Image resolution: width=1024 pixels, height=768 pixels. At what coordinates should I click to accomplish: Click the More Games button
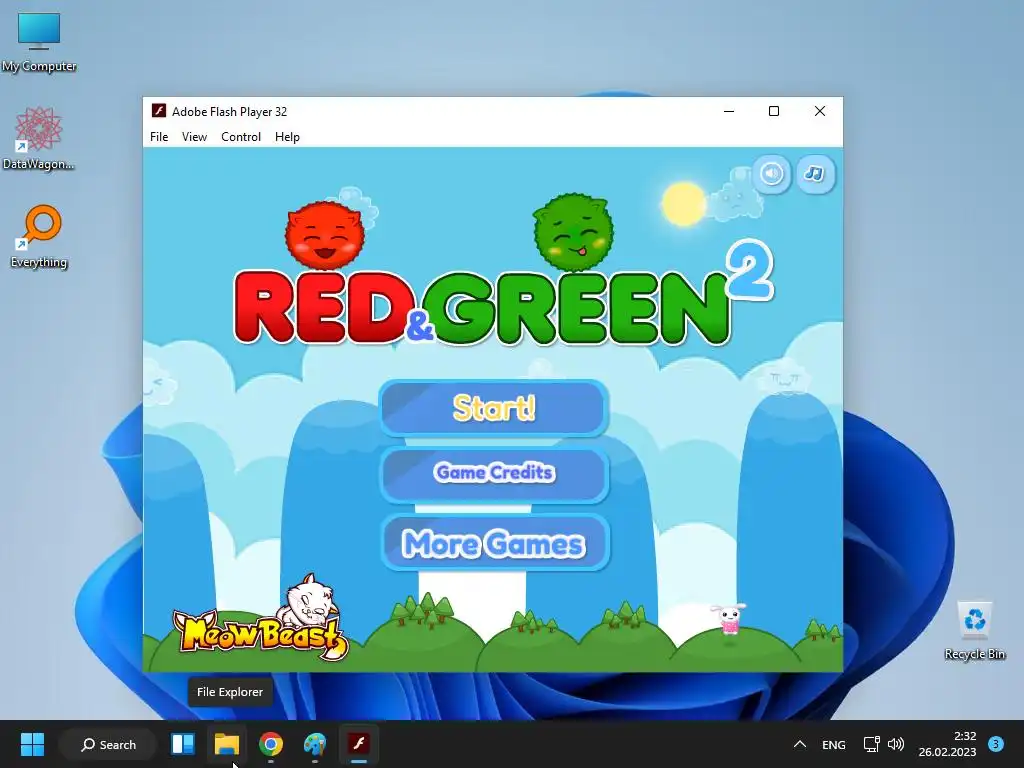pyautogui.click(x=494, y=543)
